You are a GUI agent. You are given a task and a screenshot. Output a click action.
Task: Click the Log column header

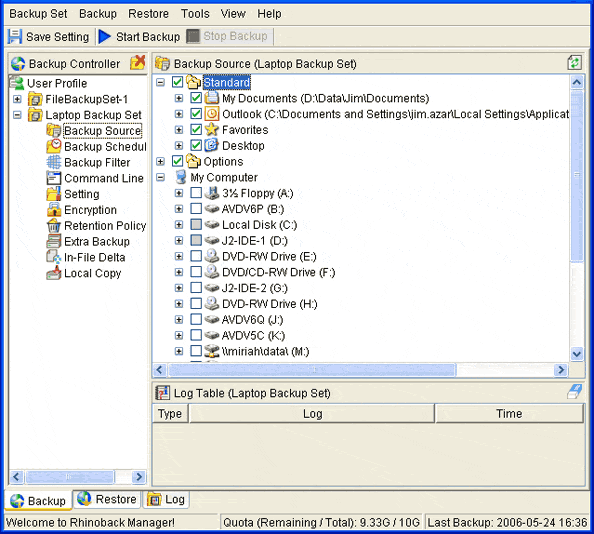click(x=312, y=414)
